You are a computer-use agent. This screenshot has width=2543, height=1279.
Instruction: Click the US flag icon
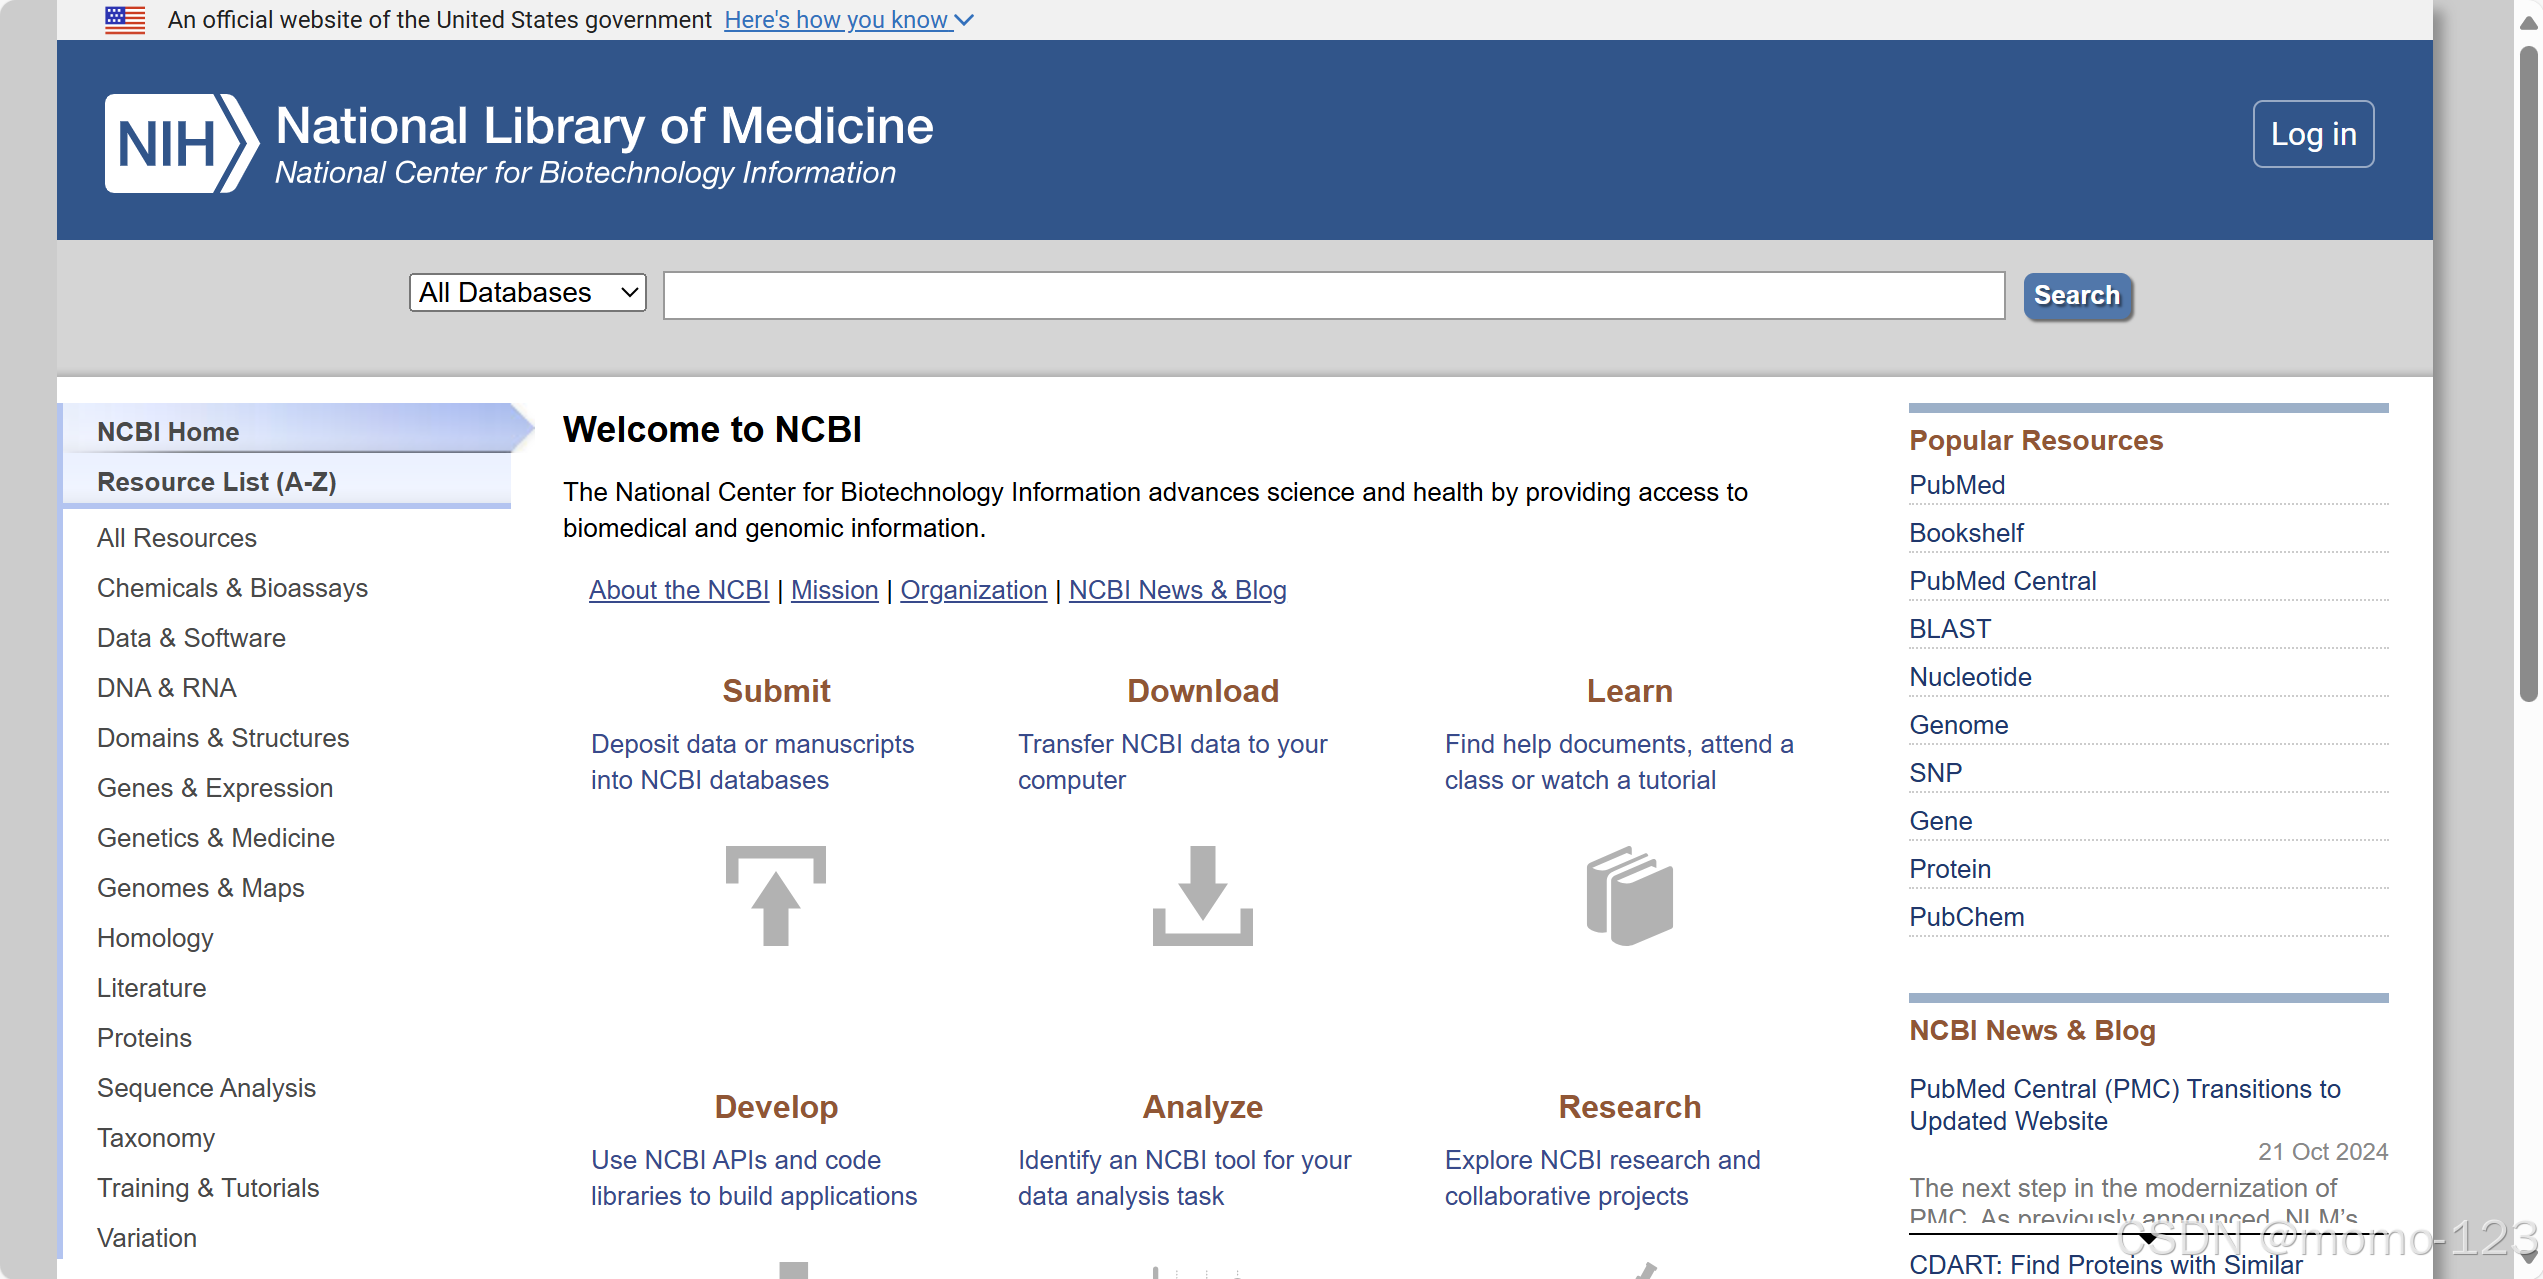125,20
